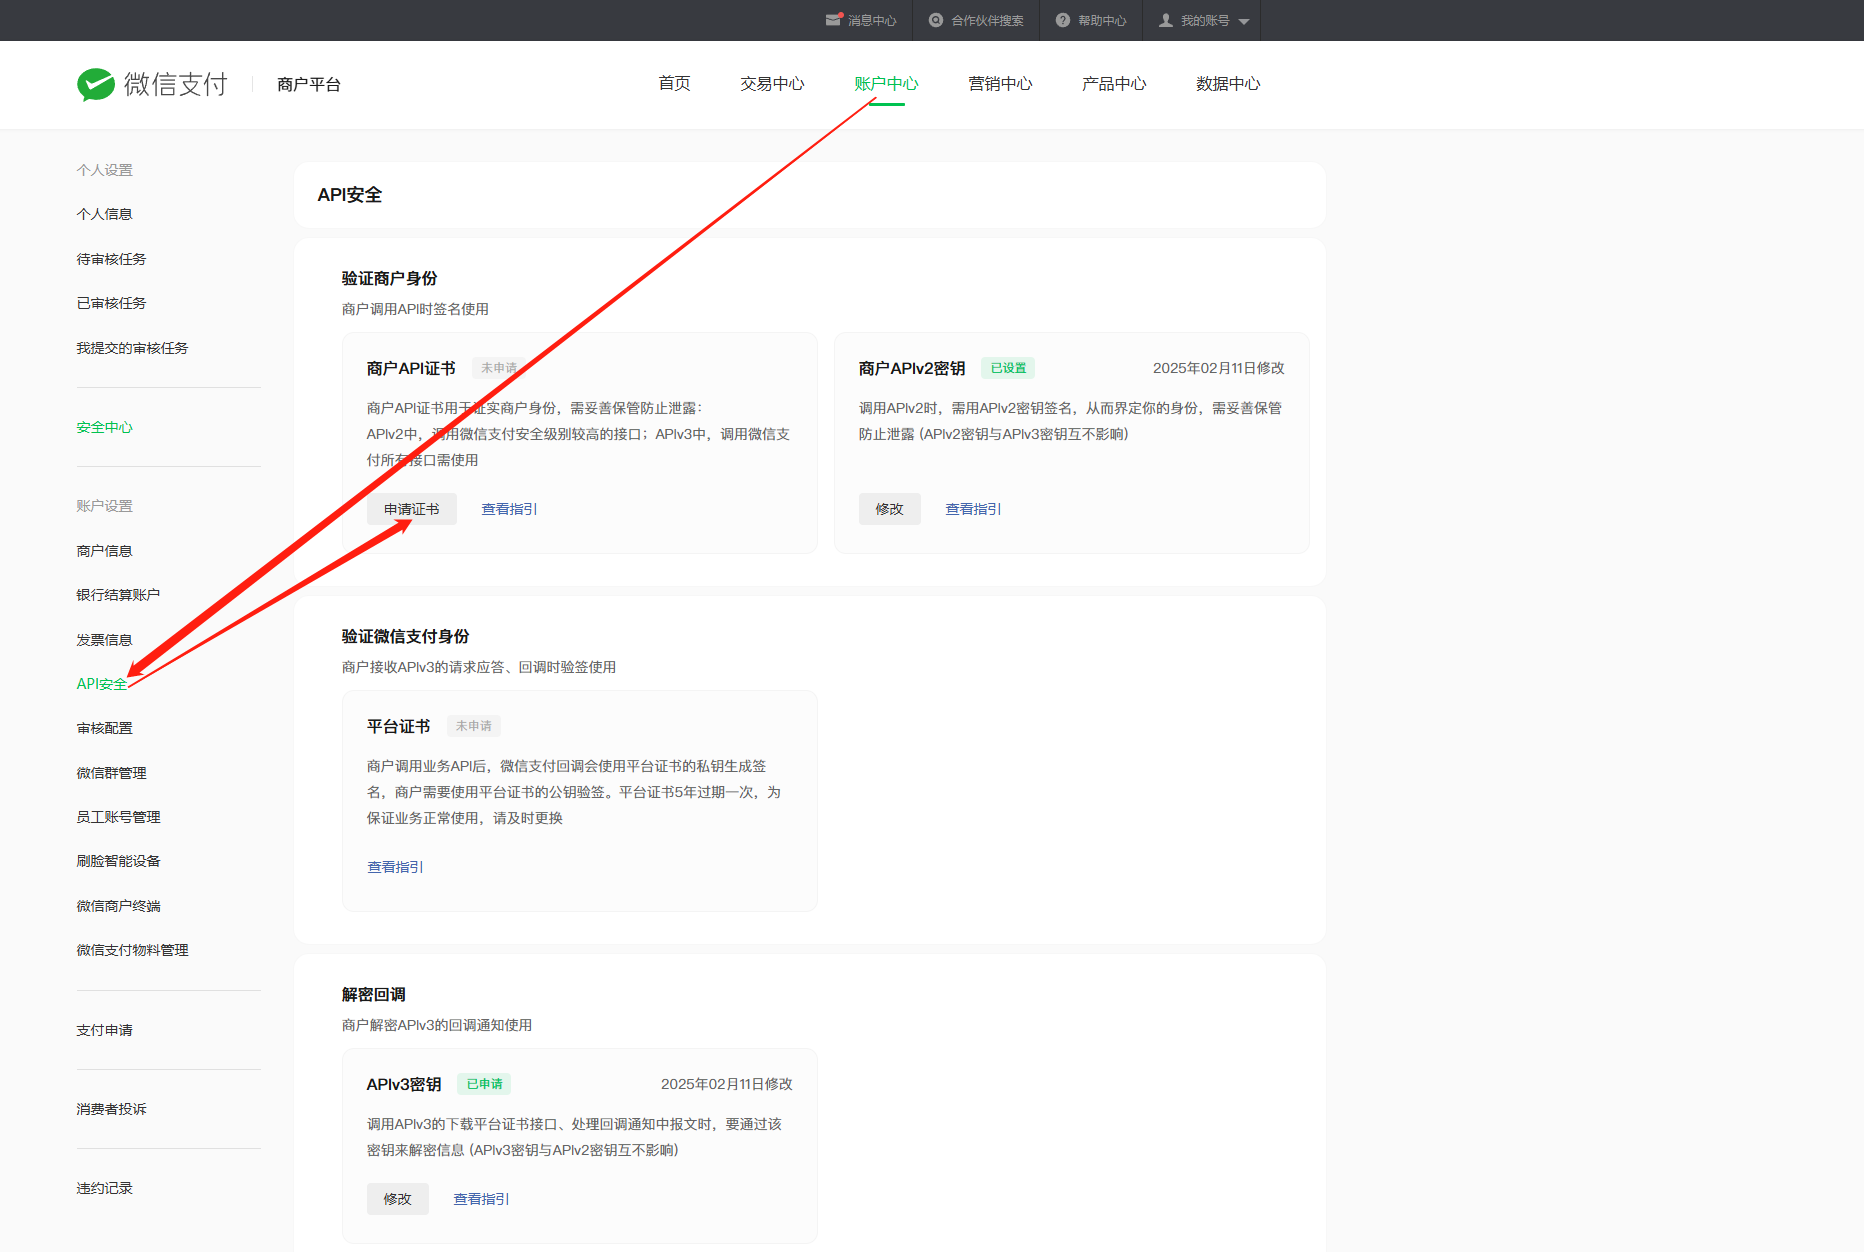Click 修改 button for APIv3密钥
The width and height of the screenshot is (1864, 1252).
click(x=398, y=1199)
